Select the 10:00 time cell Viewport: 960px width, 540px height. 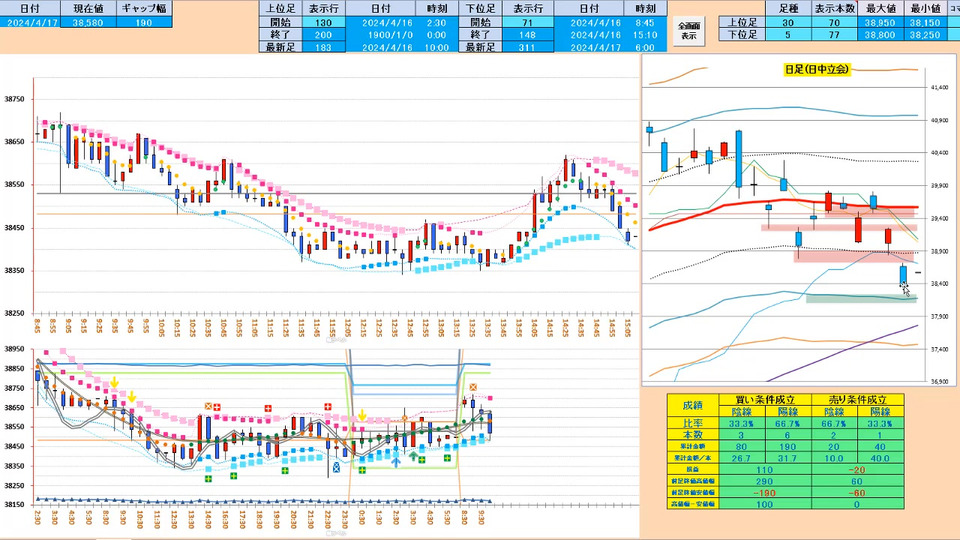point(437,47)
